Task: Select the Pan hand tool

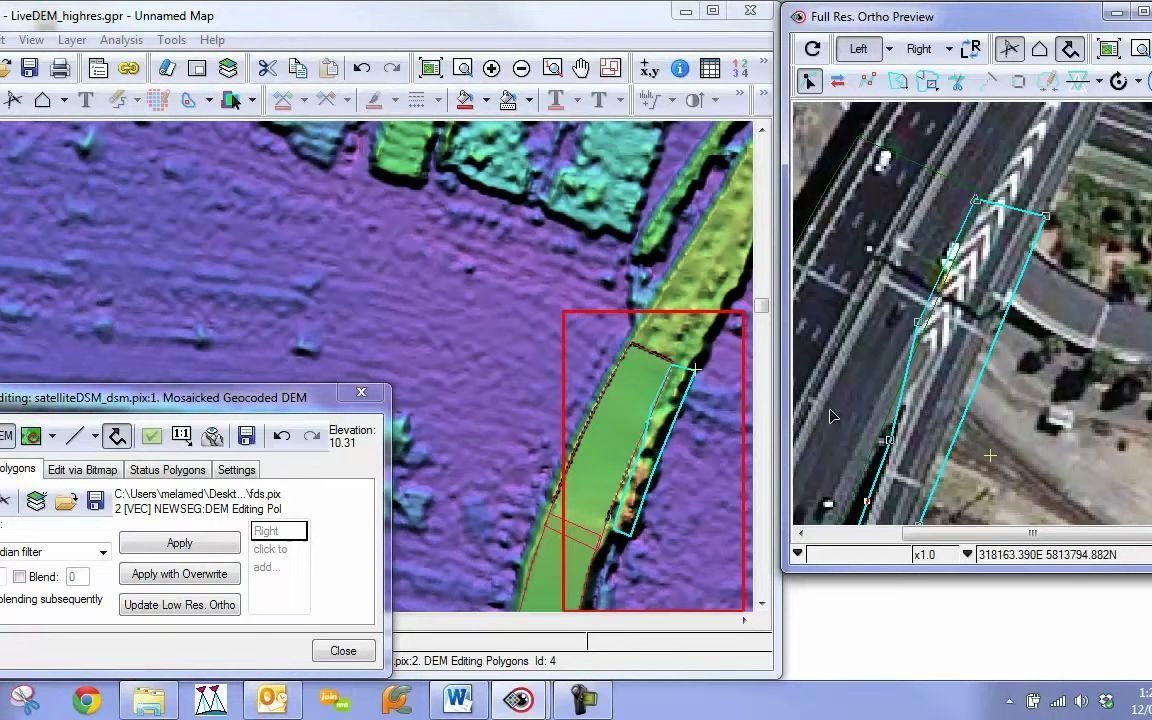Action: [x=581, y=68]
